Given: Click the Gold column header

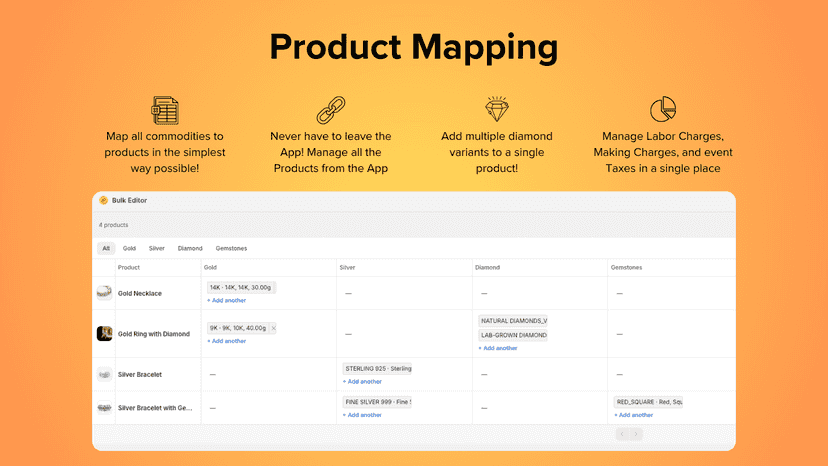Looking at the screenshot, I should tap(210, 267).
